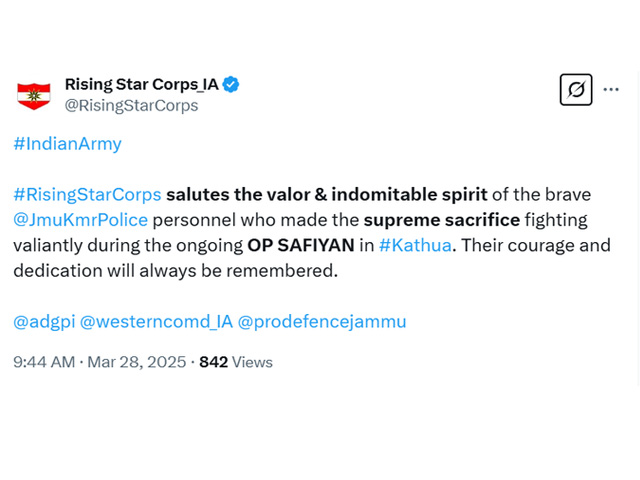Follow the #RisingStarCorps hashtag link
The image size is (640, 480).
pos(87,195)
